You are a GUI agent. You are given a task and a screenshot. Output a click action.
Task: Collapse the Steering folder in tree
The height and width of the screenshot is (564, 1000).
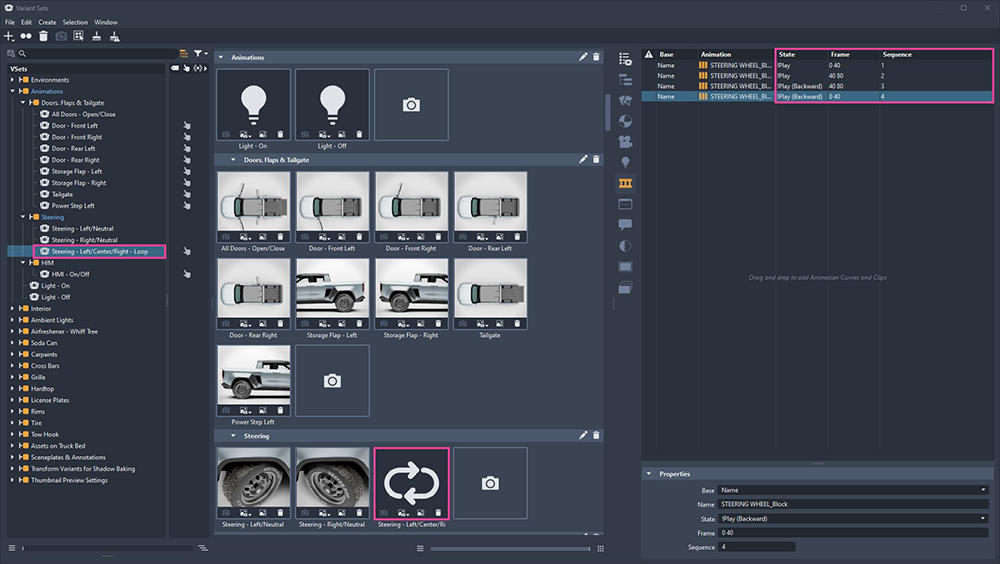tap(23, 217)
